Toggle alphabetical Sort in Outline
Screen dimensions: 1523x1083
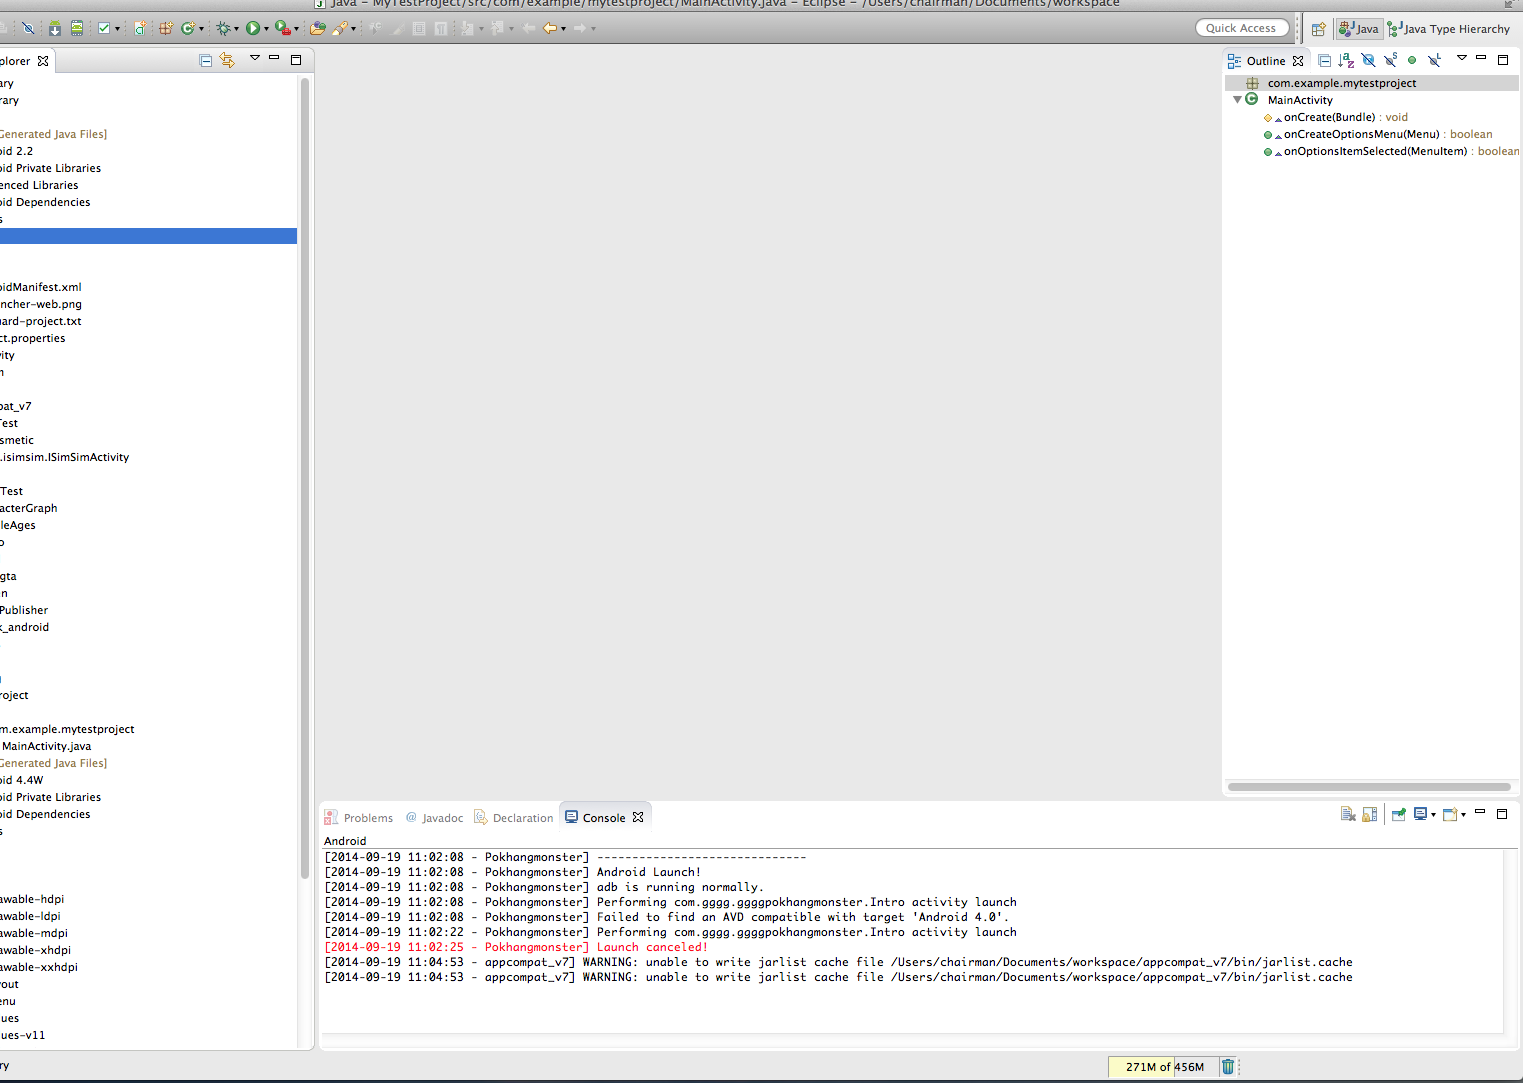(1346, 60)
